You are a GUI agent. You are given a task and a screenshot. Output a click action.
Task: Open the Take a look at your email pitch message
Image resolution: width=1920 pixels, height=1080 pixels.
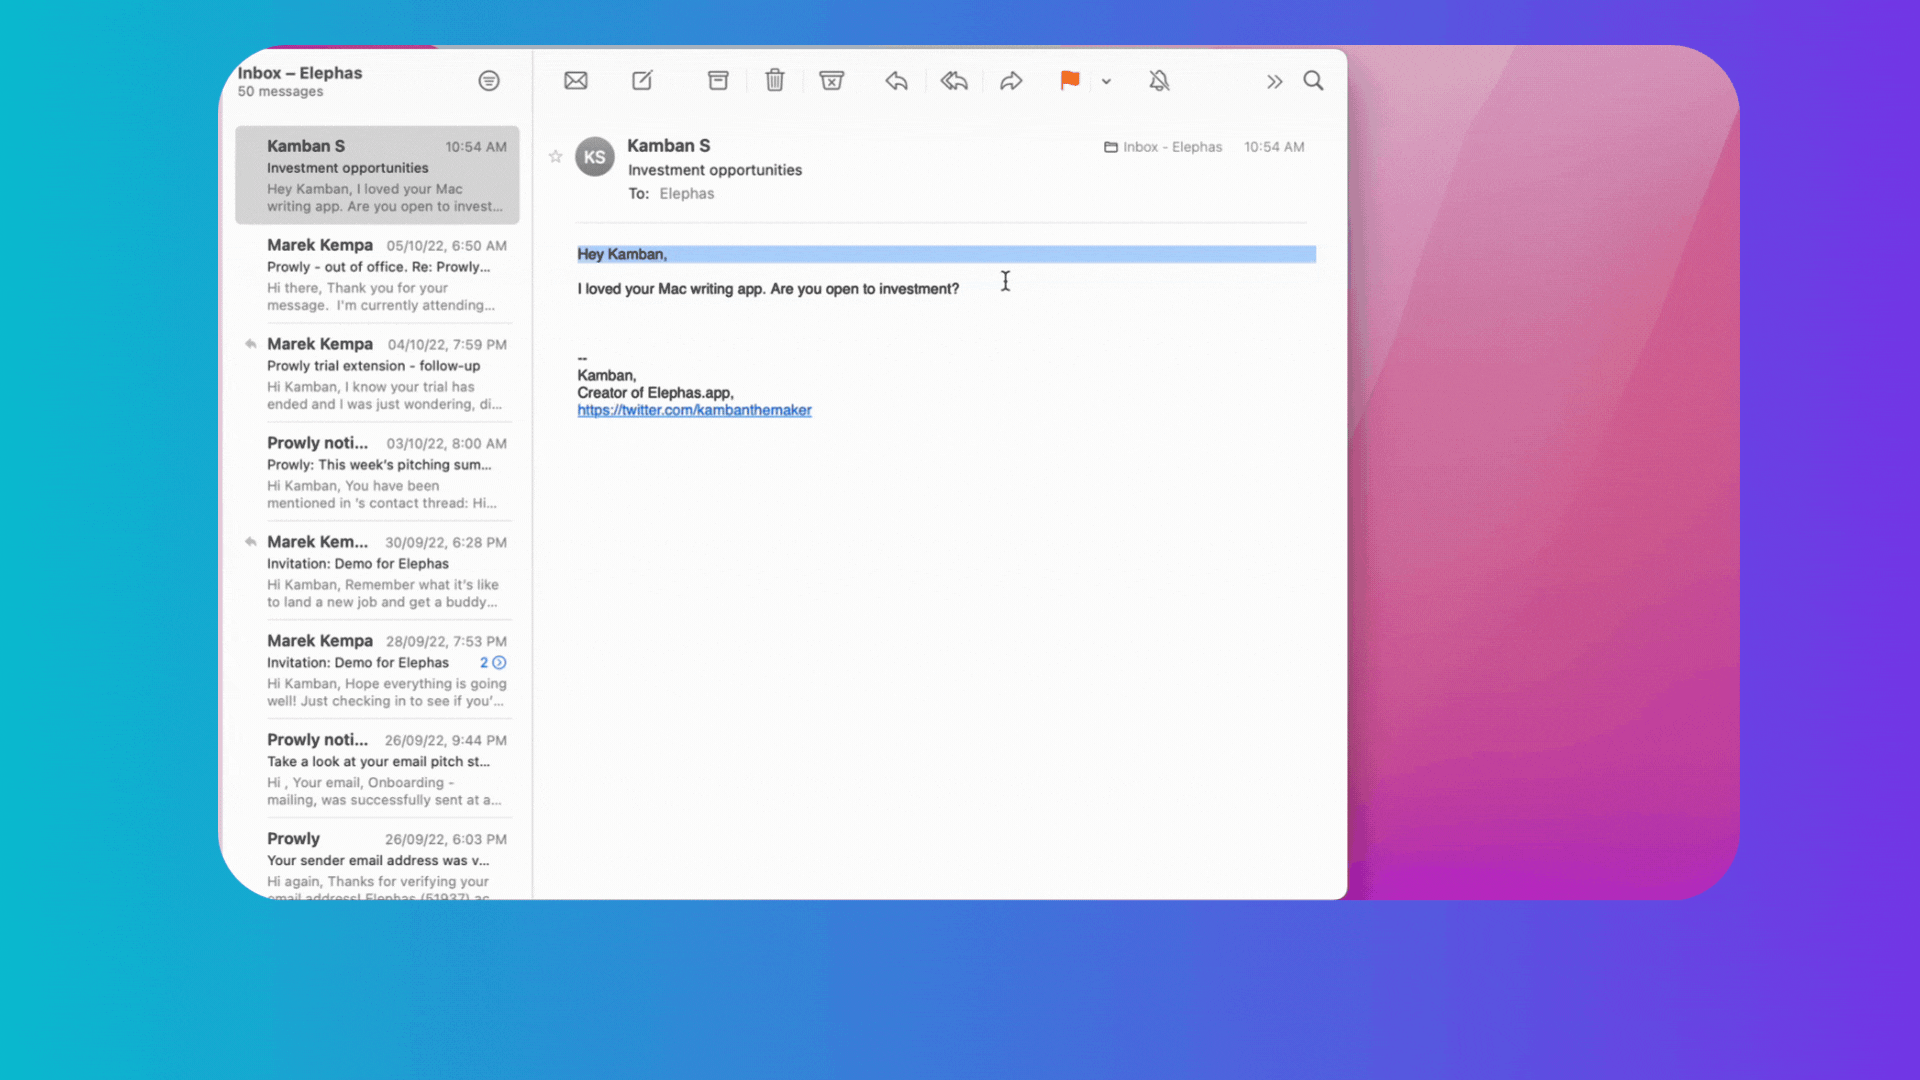(x=377, y=769)
